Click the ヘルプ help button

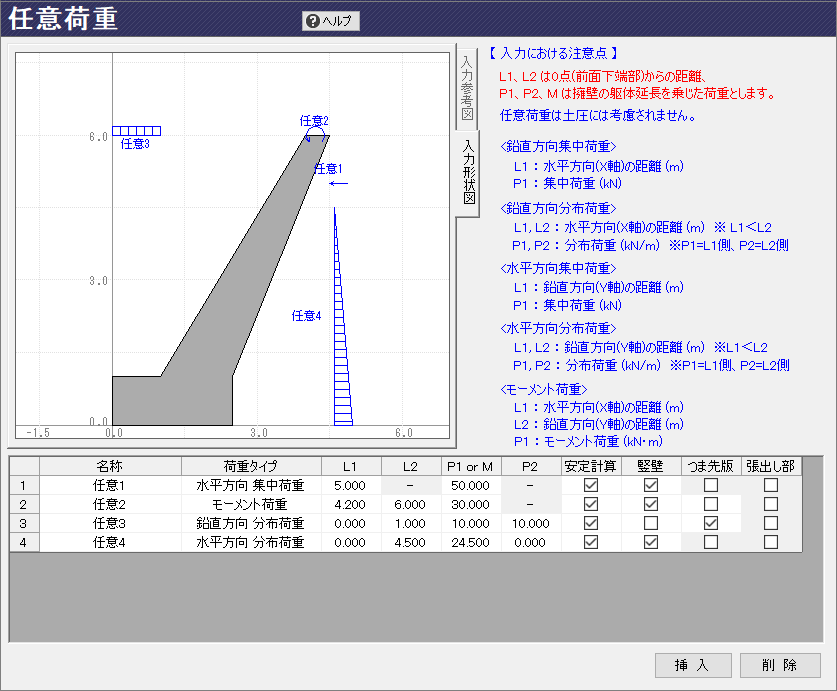tap(331, 21)
